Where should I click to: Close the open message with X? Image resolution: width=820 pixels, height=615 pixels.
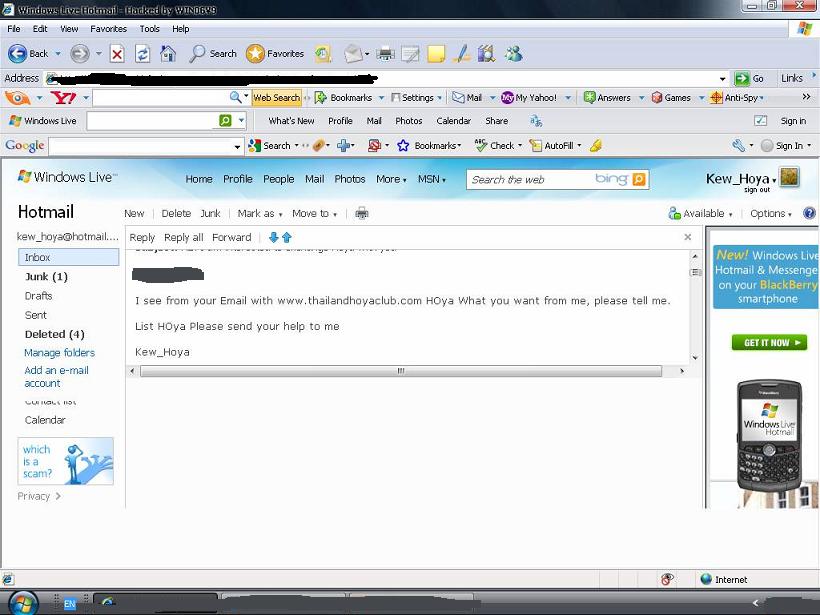pos(688,237)
